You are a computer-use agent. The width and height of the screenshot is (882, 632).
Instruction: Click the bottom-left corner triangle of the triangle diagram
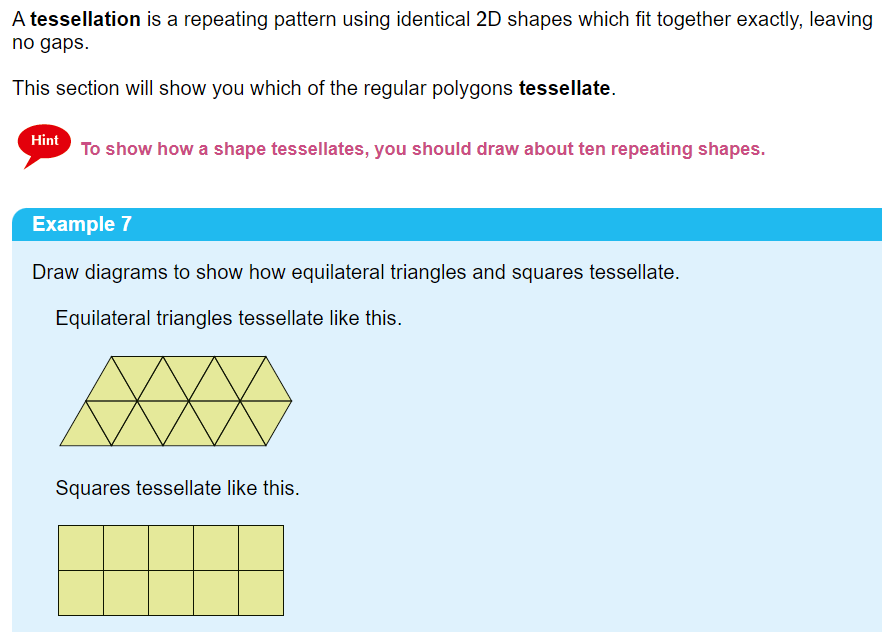click(x=86, y=431)
